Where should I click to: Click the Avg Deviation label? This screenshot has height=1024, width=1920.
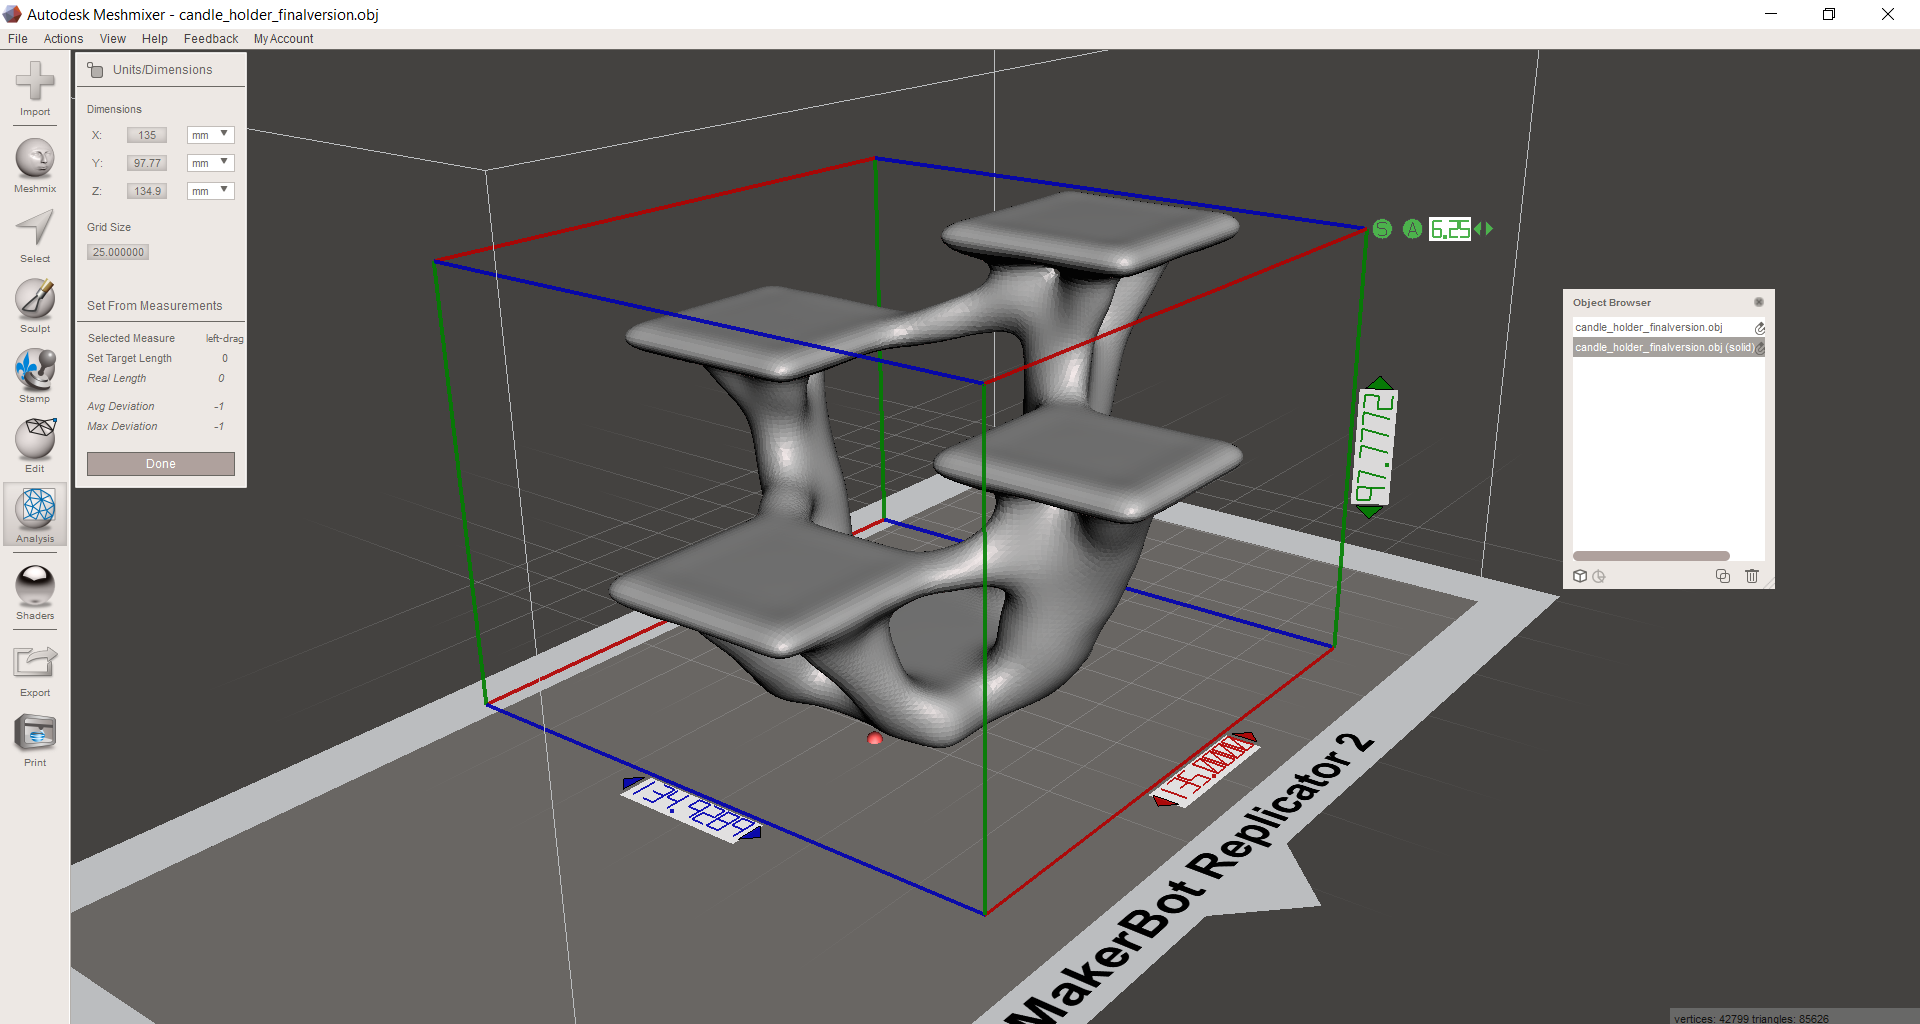(121, 406)
